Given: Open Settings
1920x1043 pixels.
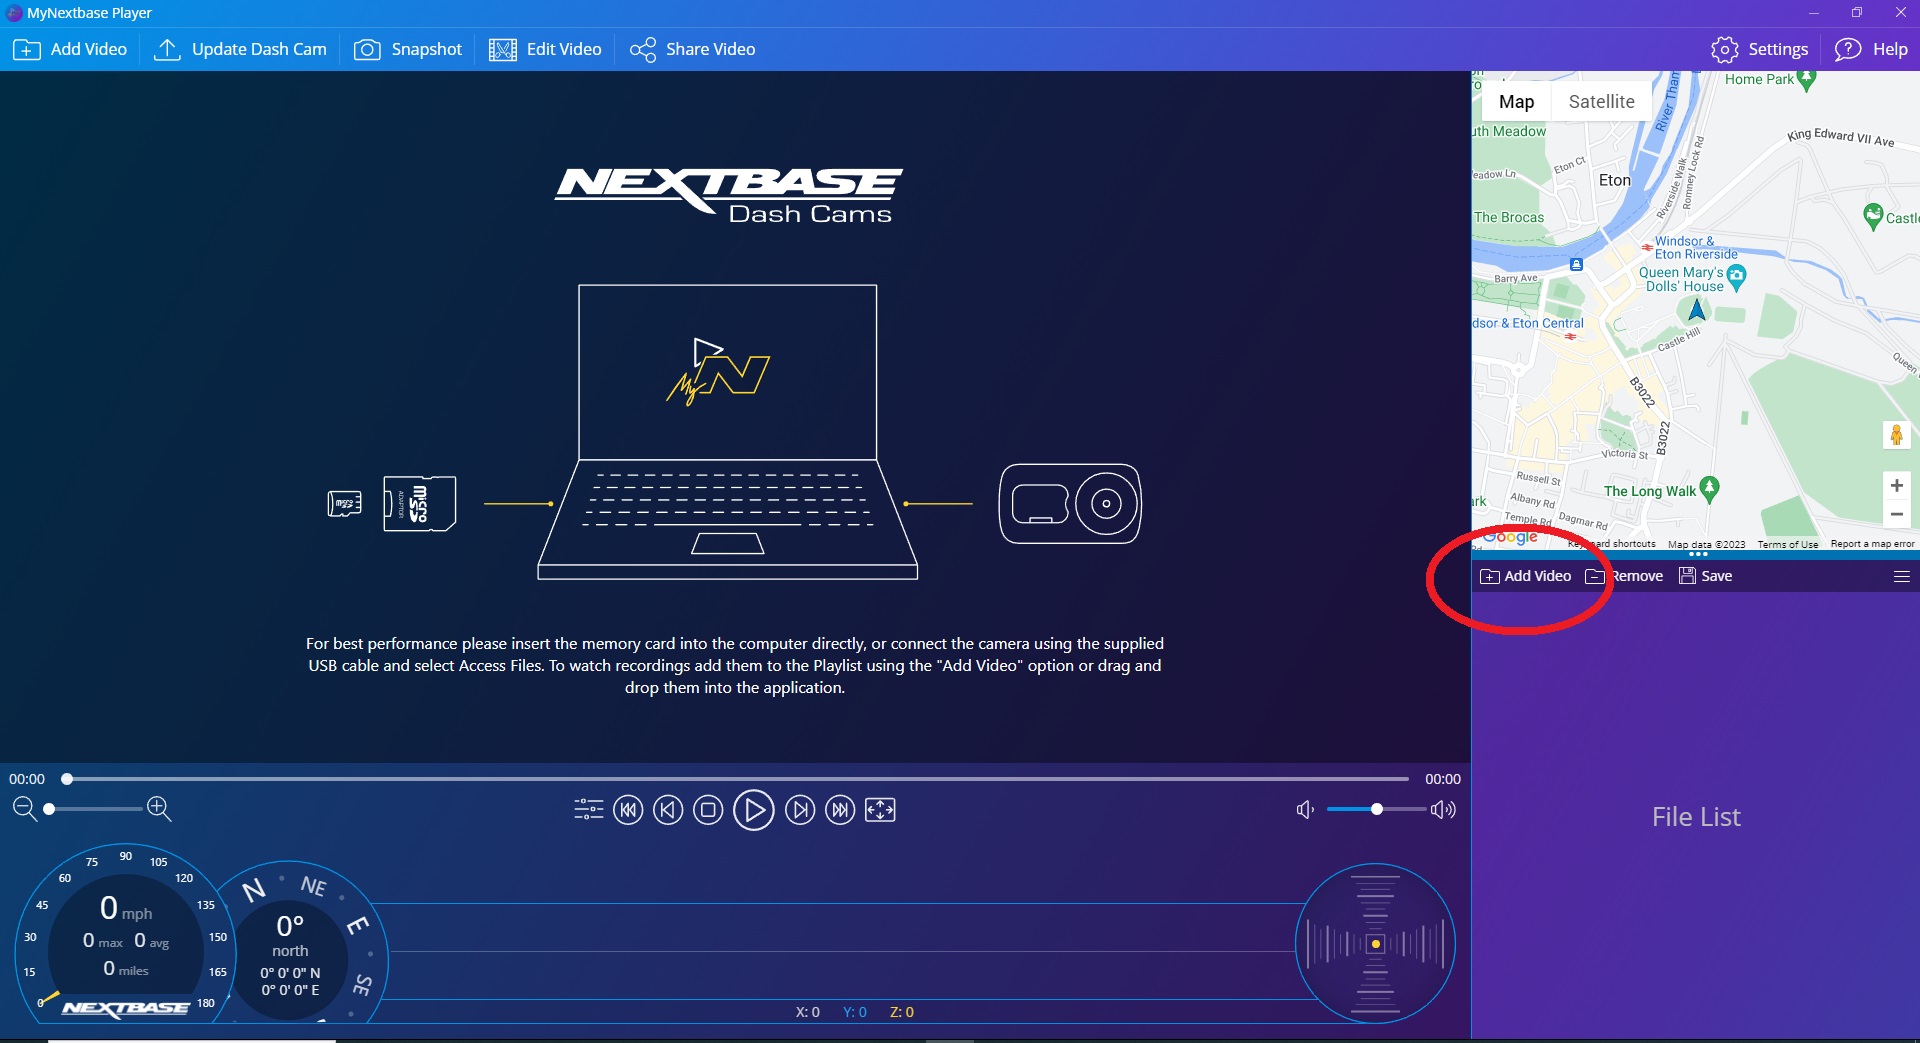Looking at the screenshot, I should (1759, 49).
